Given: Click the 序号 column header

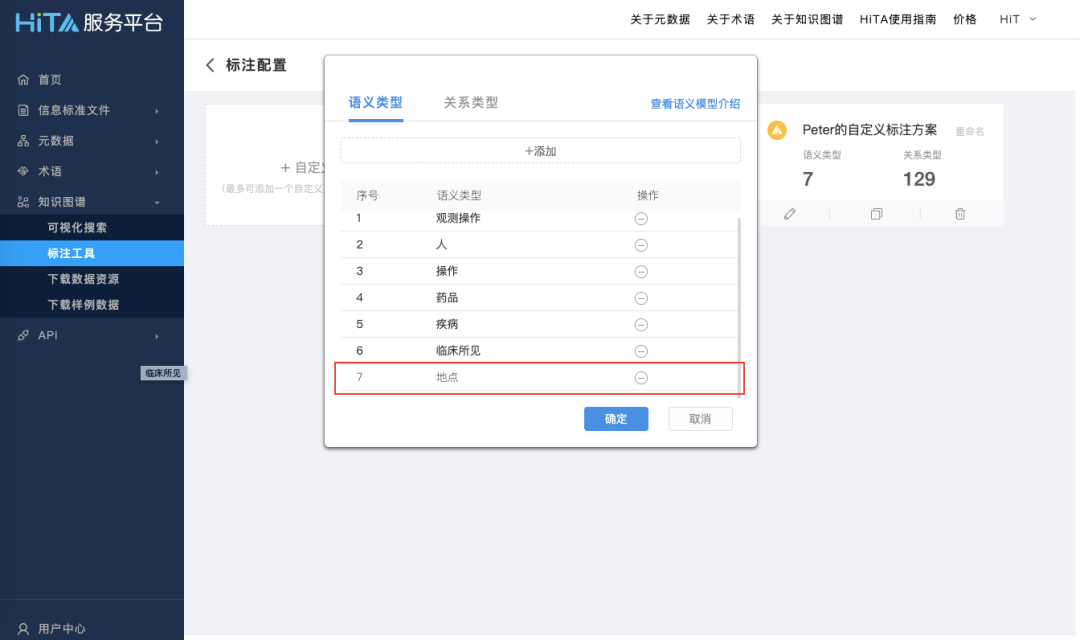Looking at the screenshot, I should click(x=367, y=196).
